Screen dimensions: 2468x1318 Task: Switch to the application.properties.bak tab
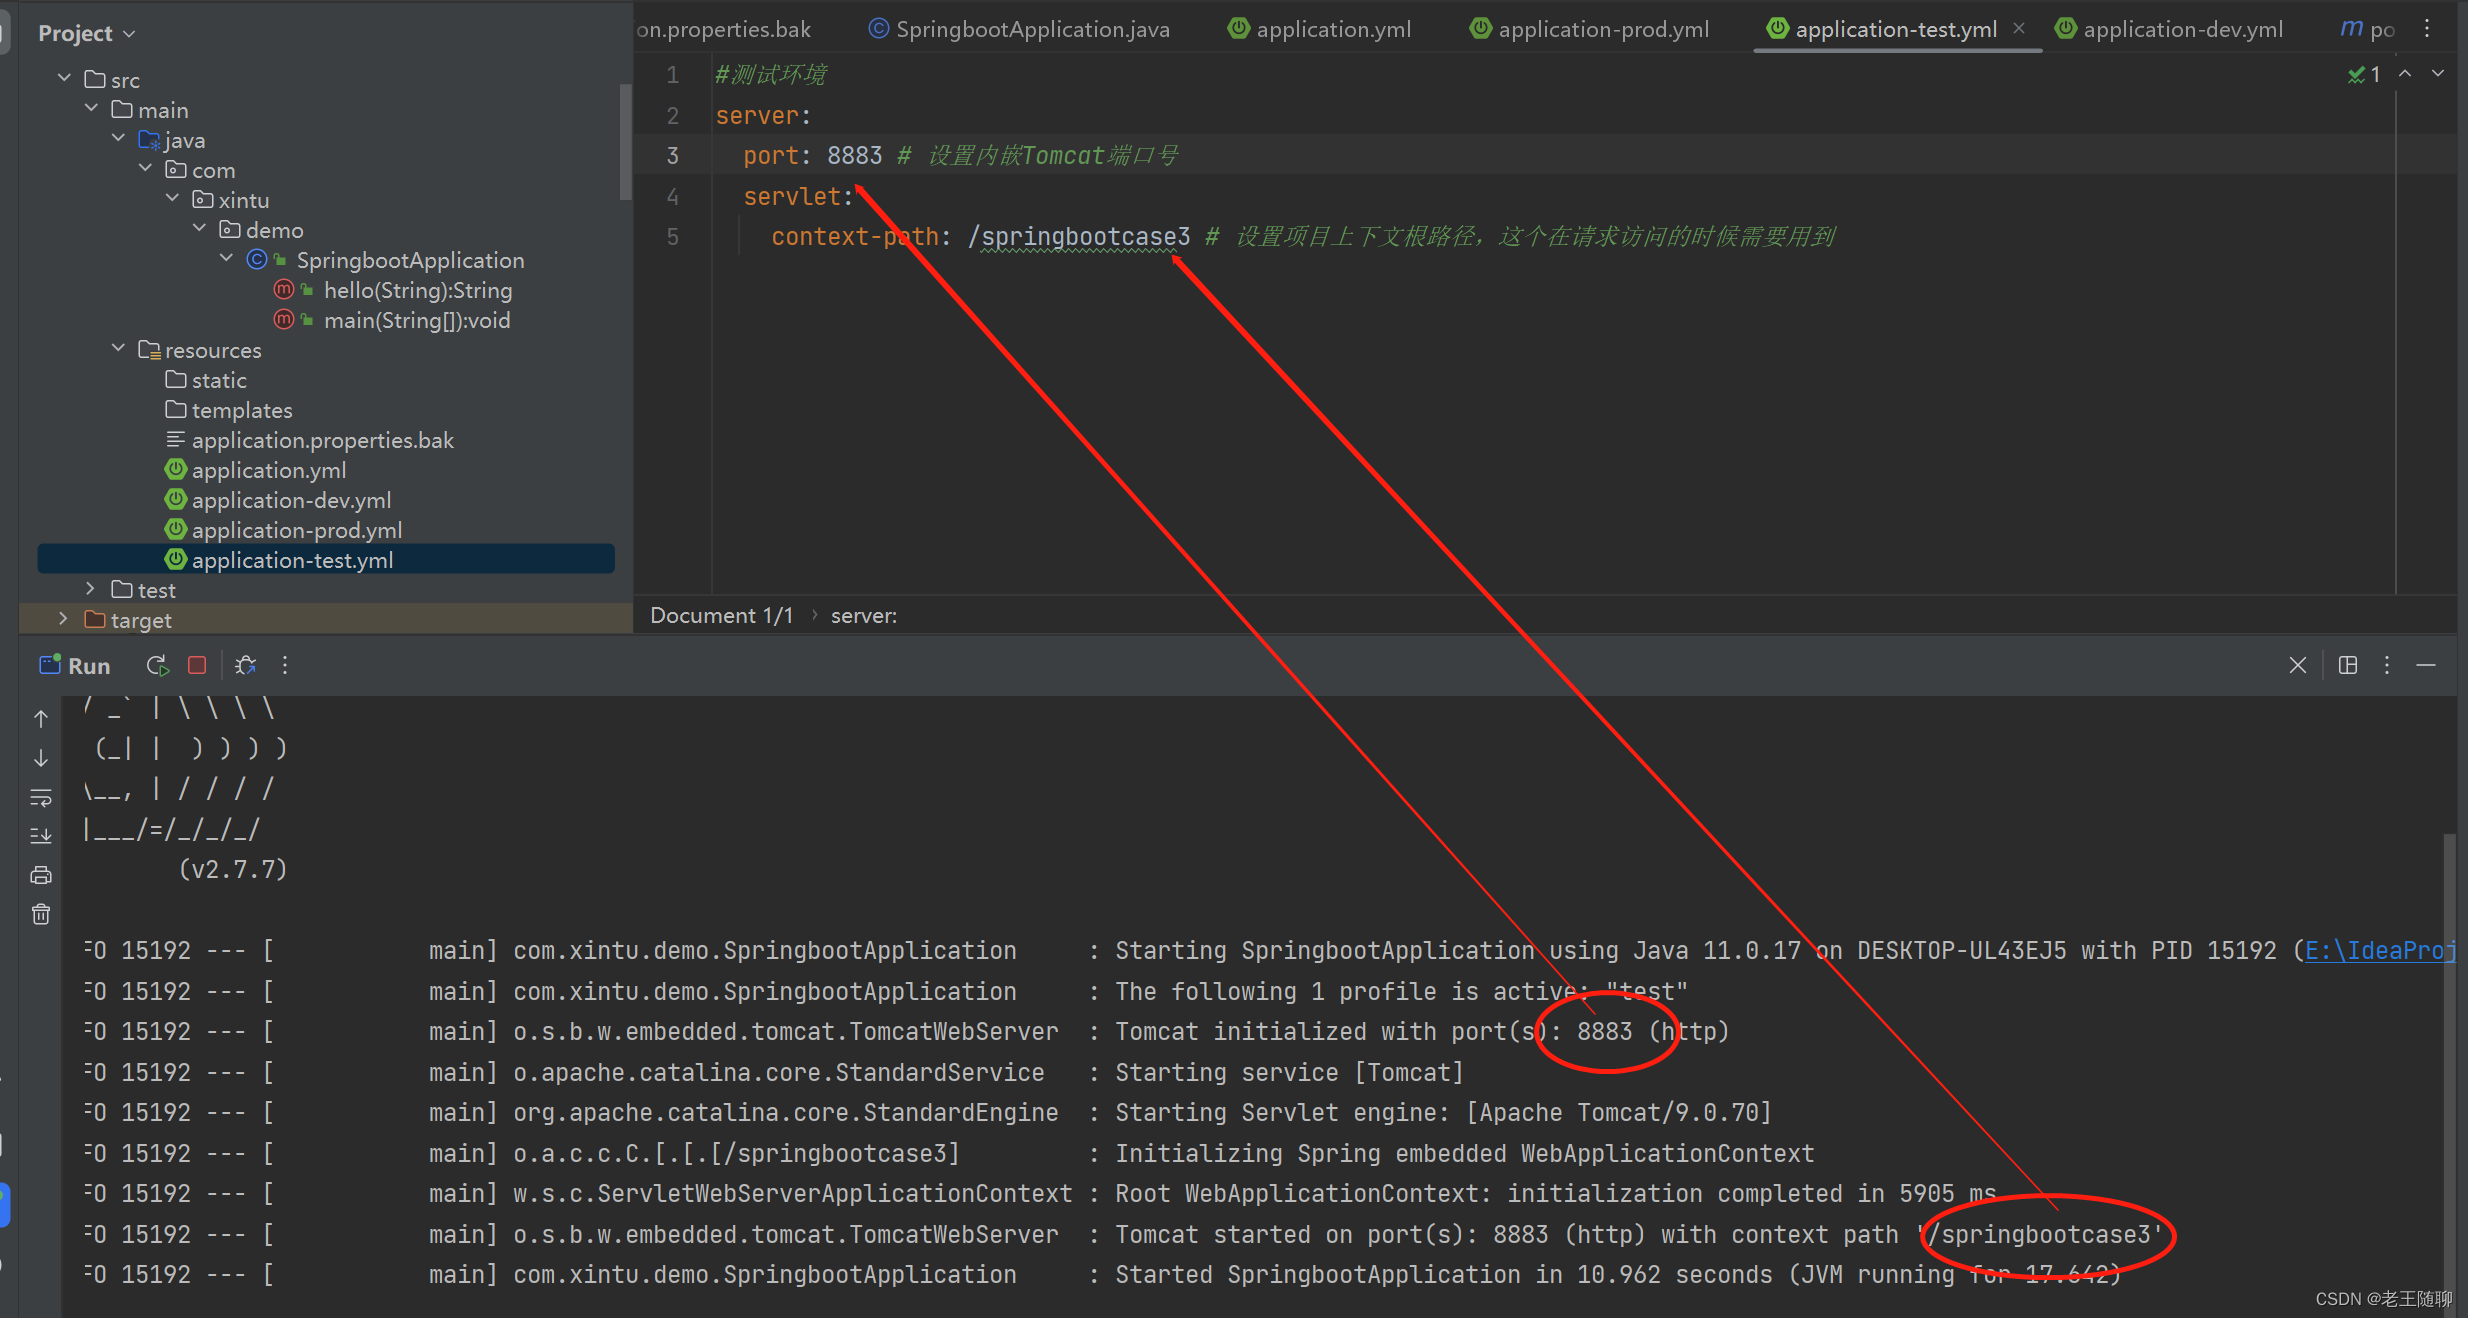tap(724, 29)
